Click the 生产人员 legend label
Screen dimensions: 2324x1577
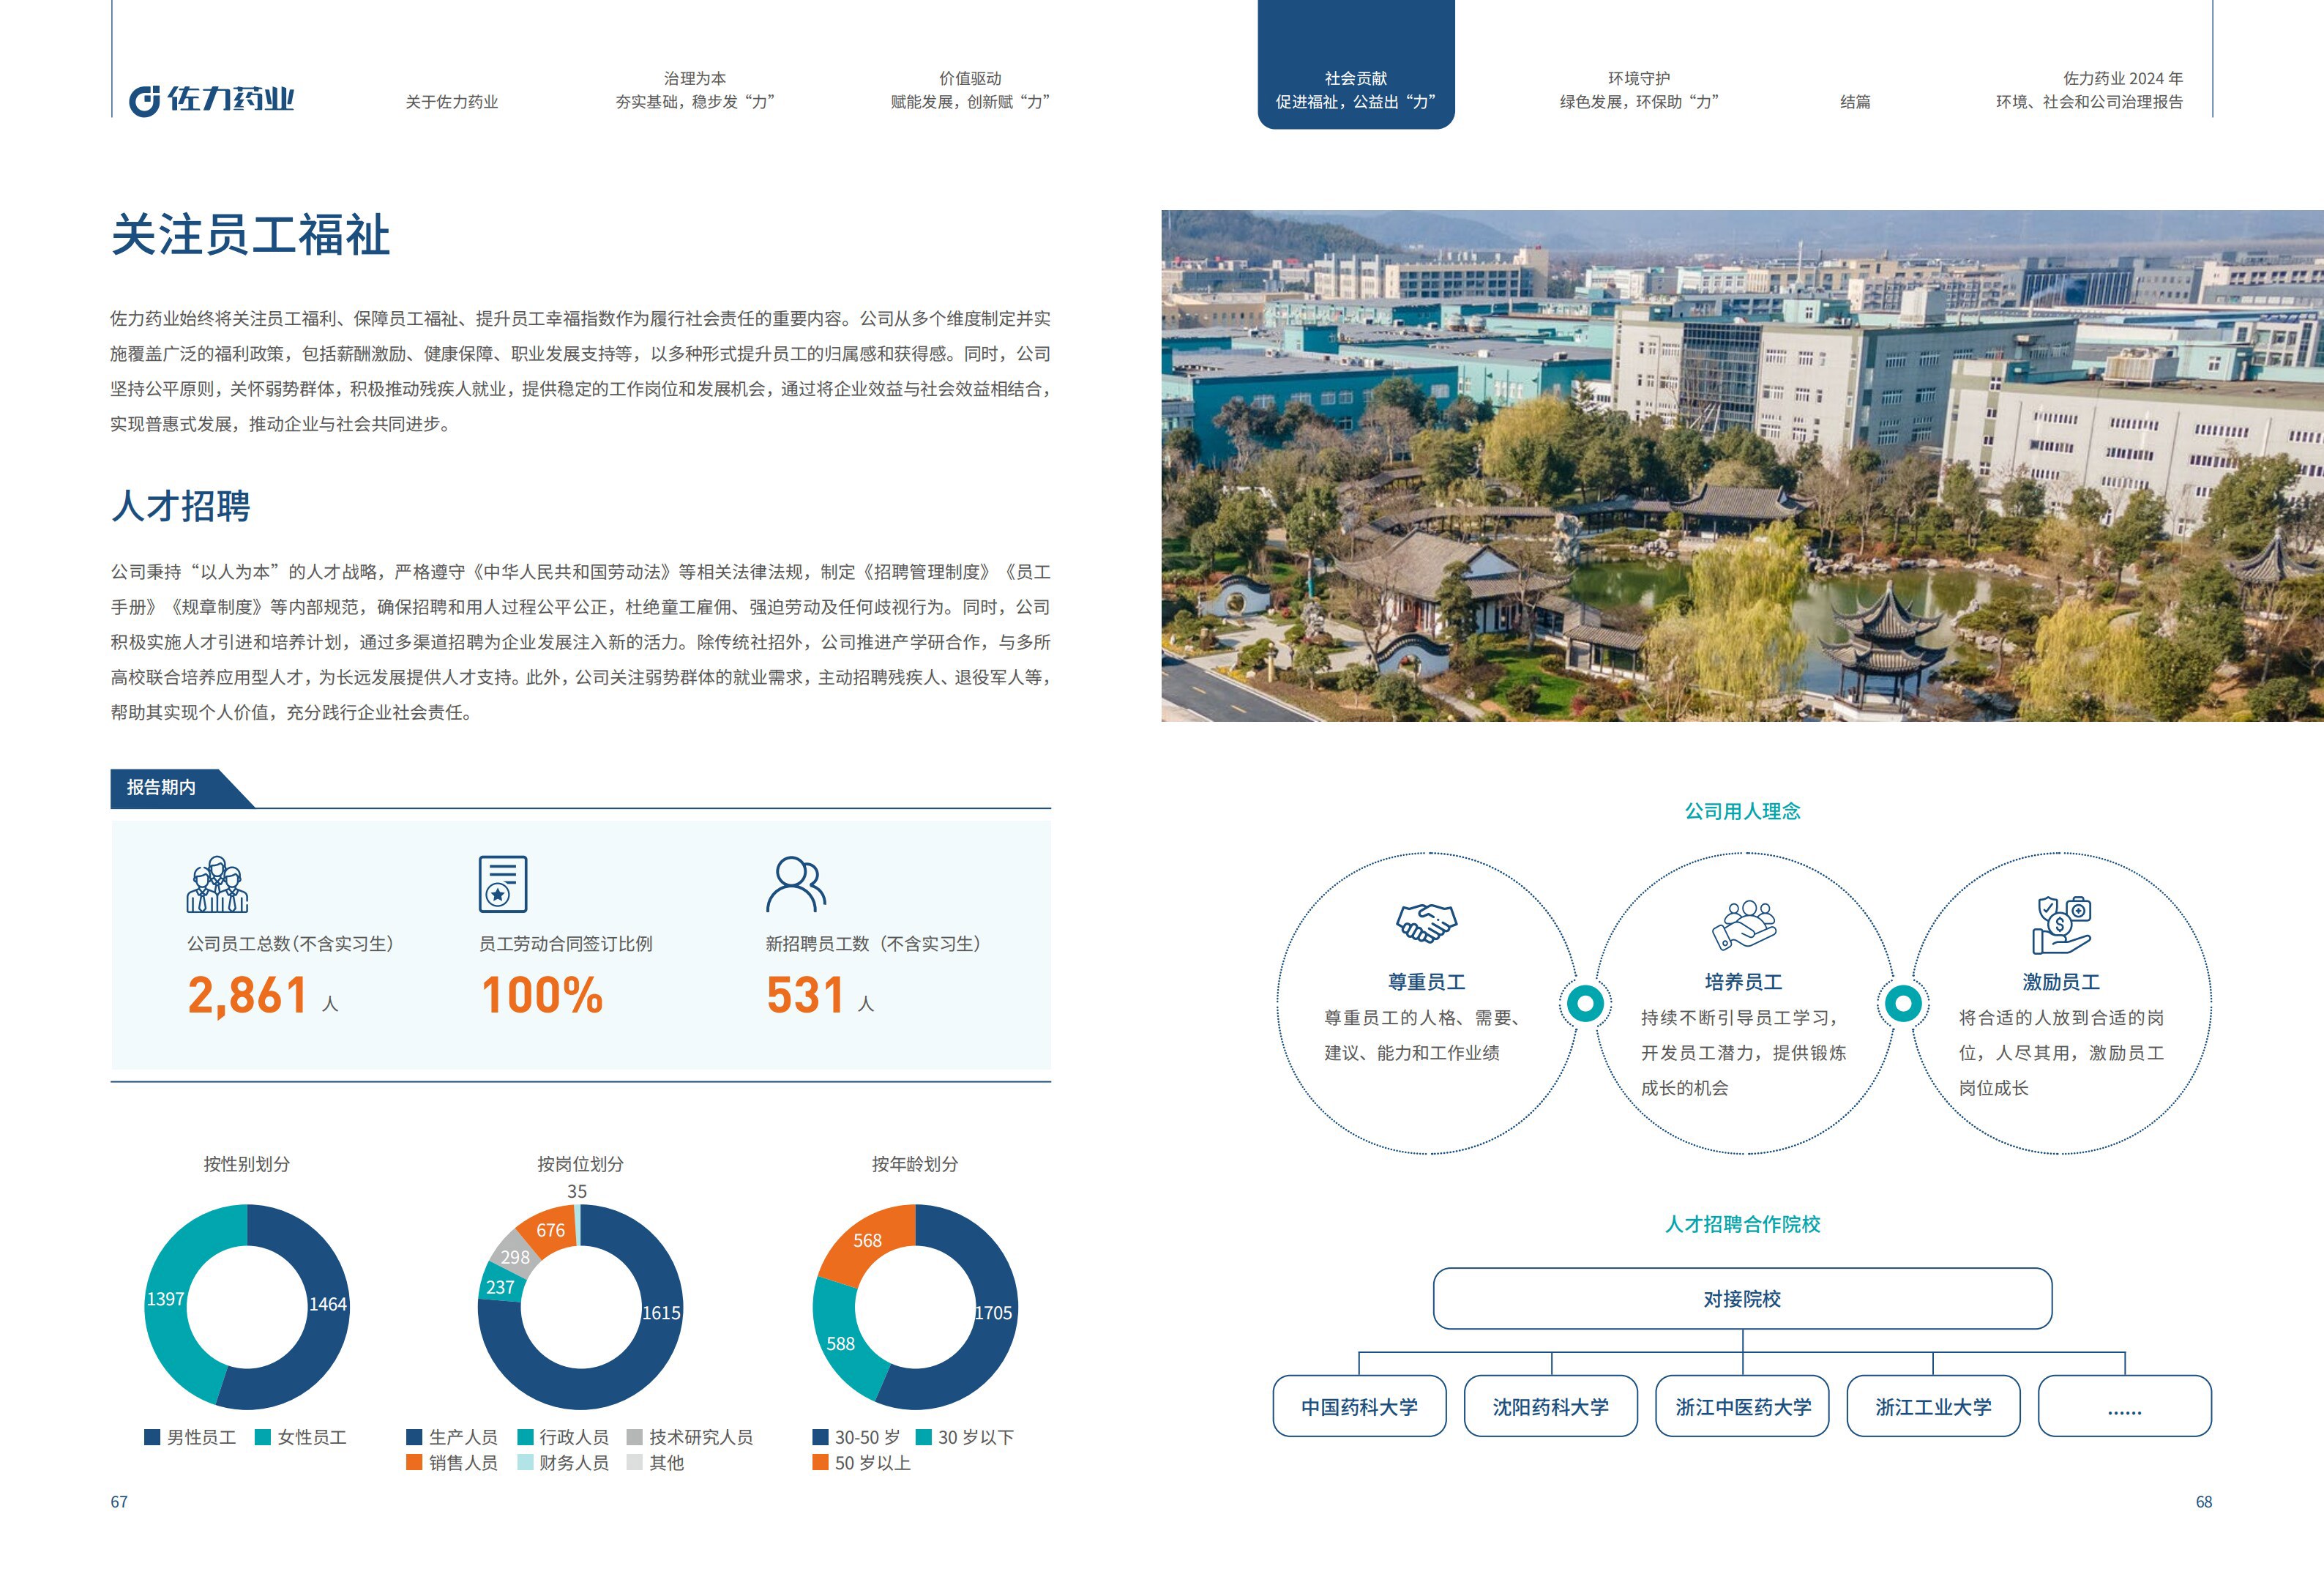click(463, 1437)
